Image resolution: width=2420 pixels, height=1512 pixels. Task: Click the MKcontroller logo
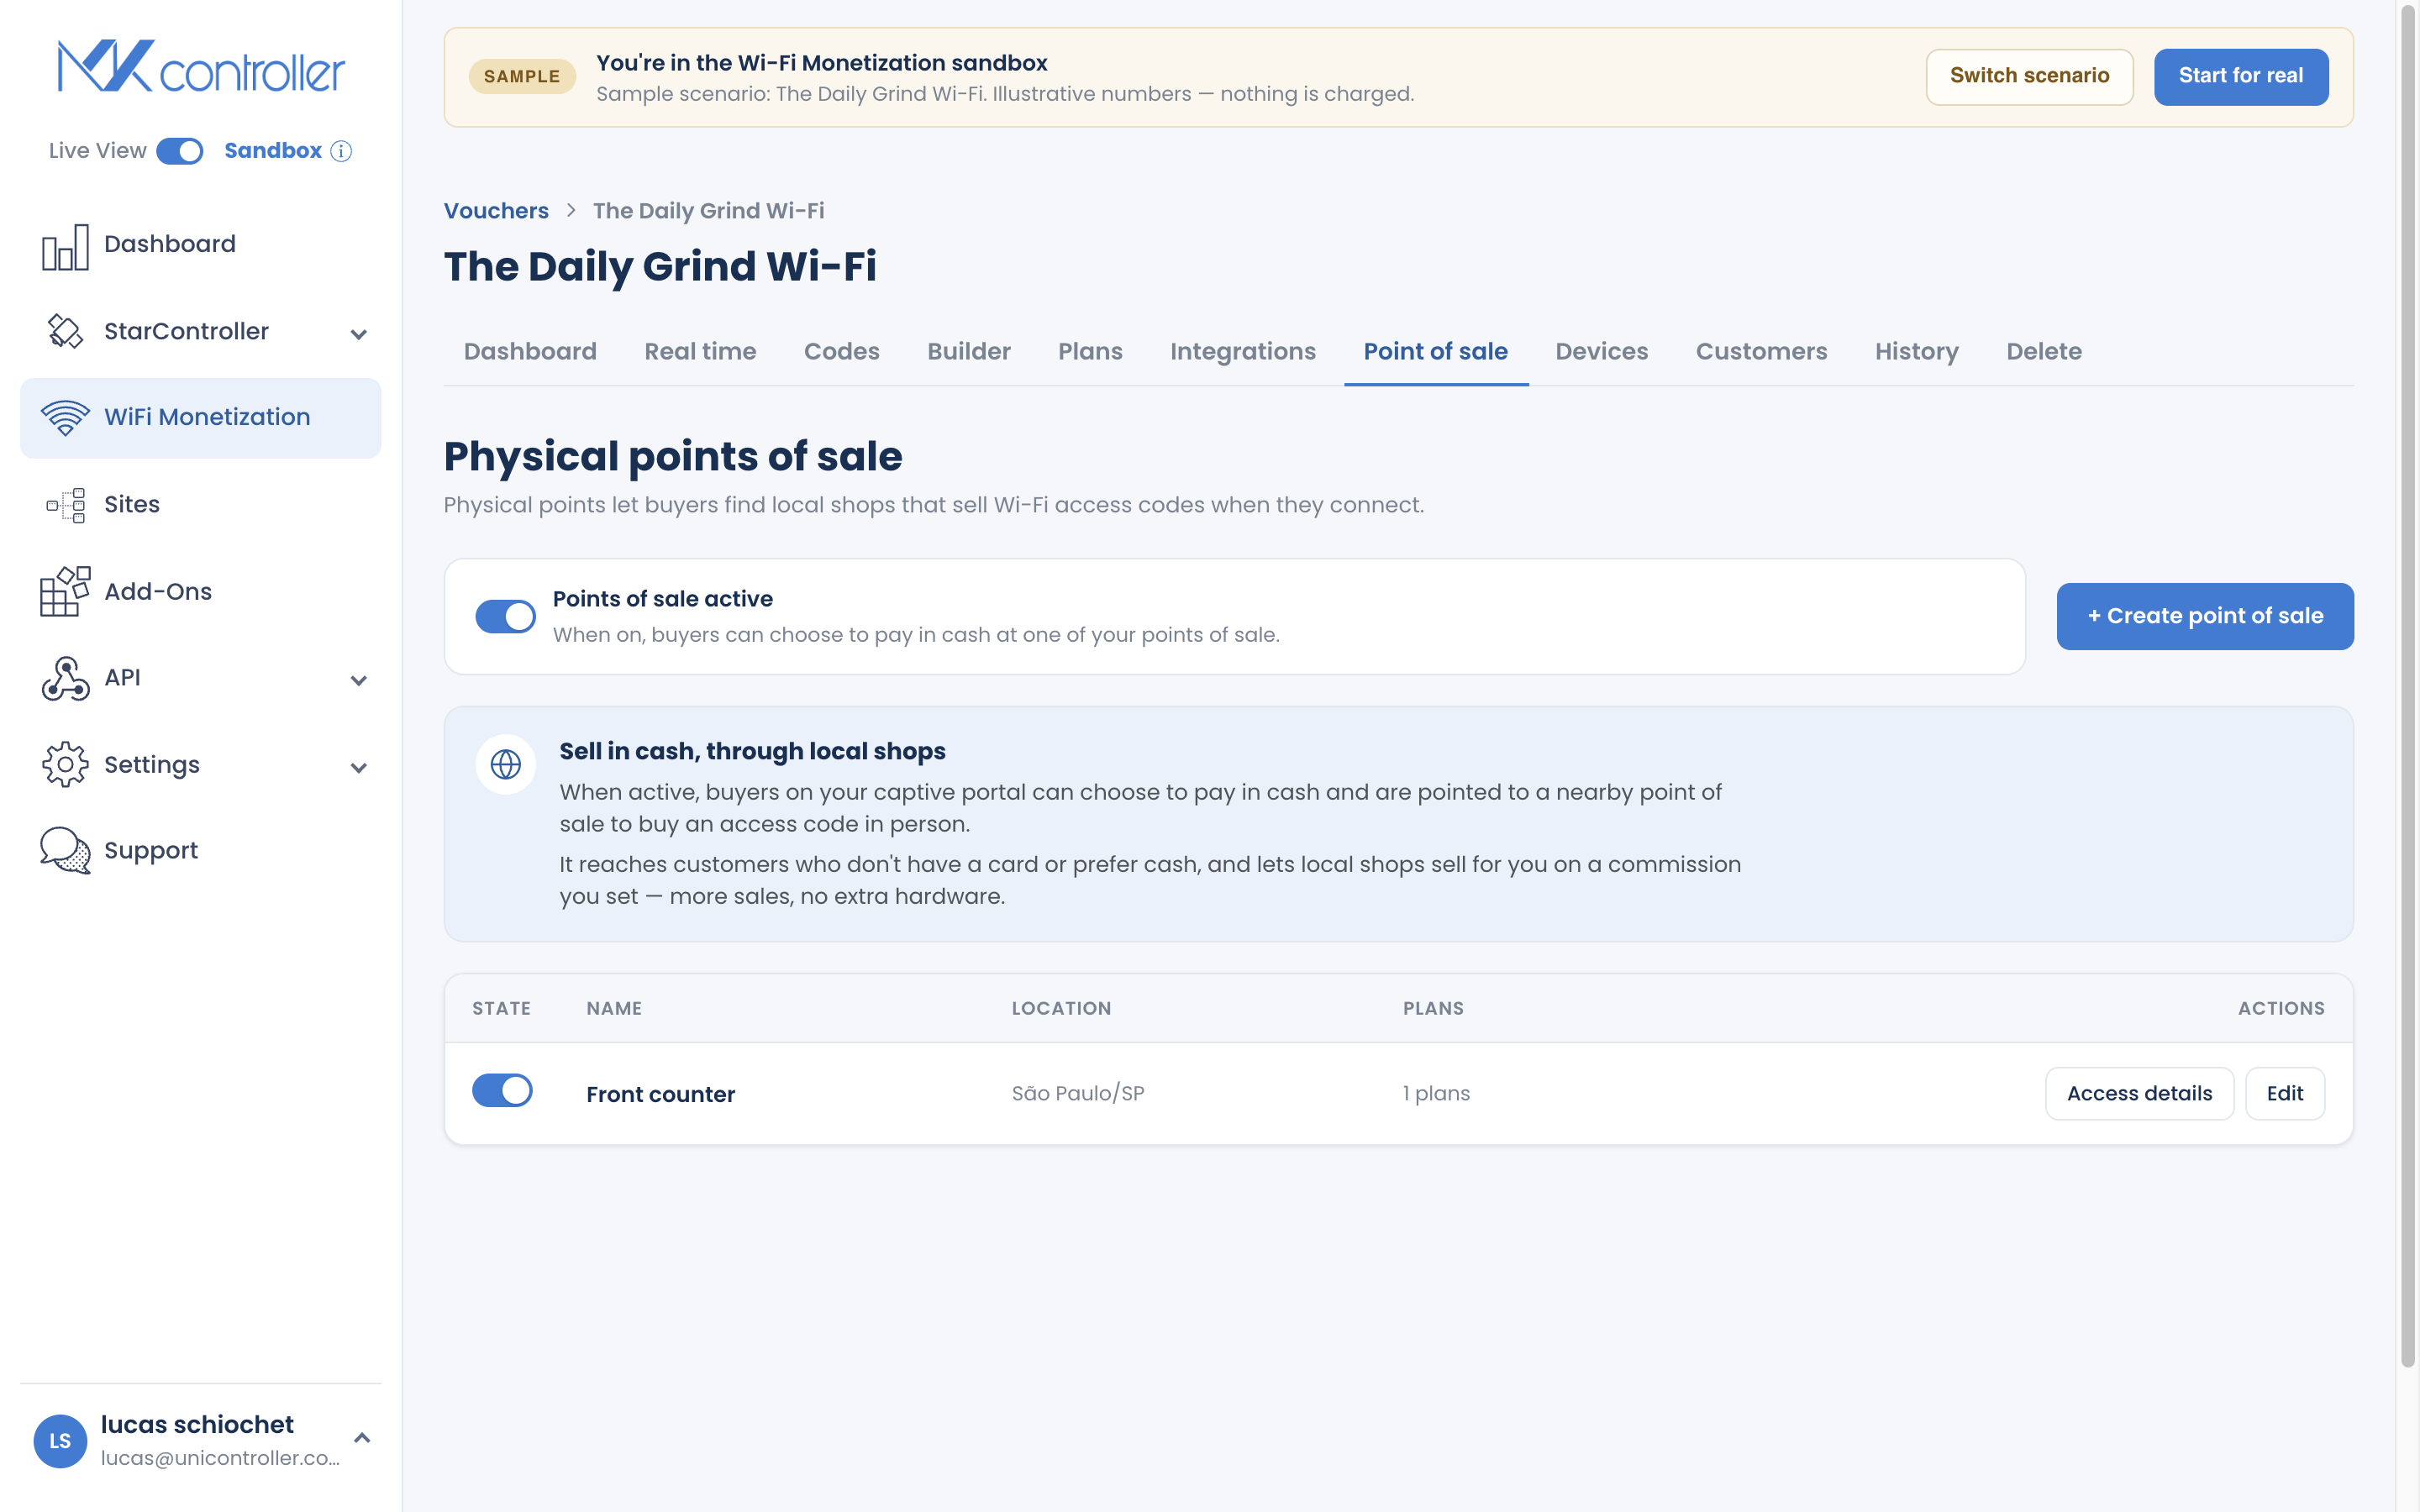click(x=201, y=67)
